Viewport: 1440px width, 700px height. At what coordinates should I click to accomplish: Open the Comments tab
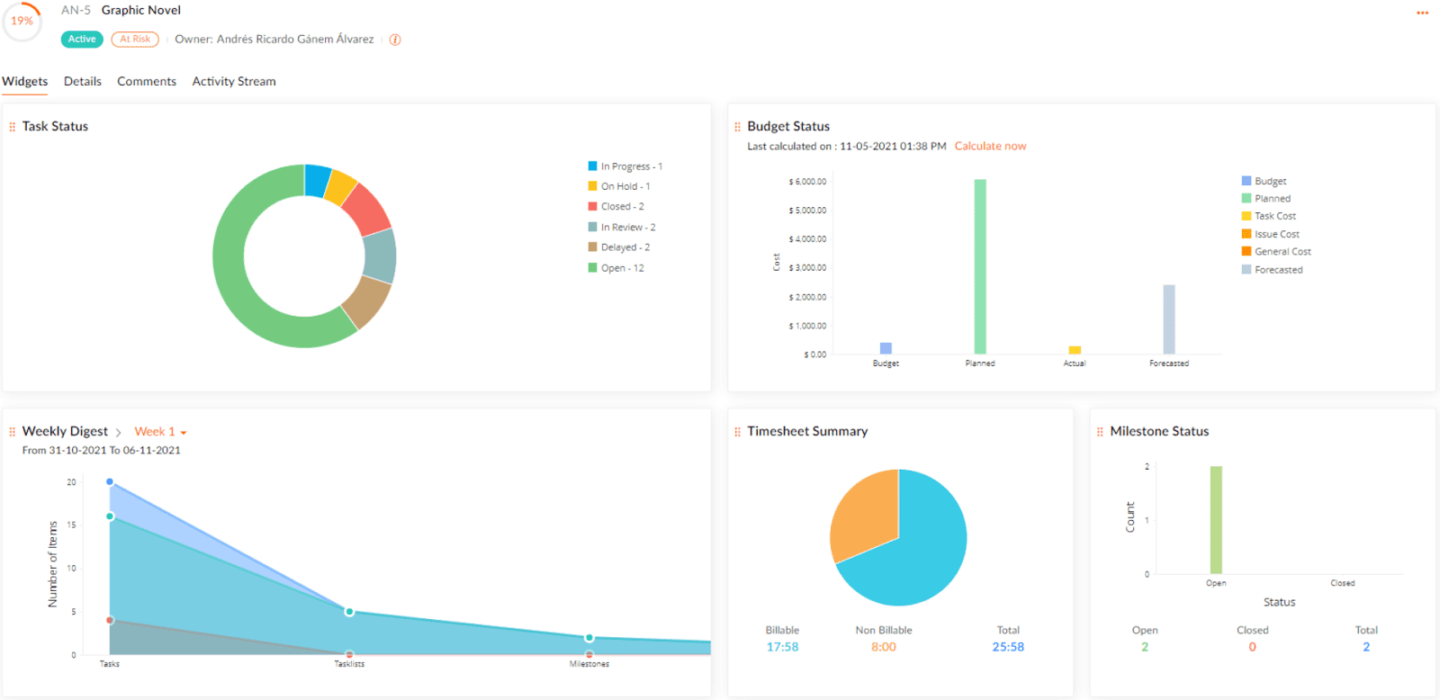tap(146, 82)
